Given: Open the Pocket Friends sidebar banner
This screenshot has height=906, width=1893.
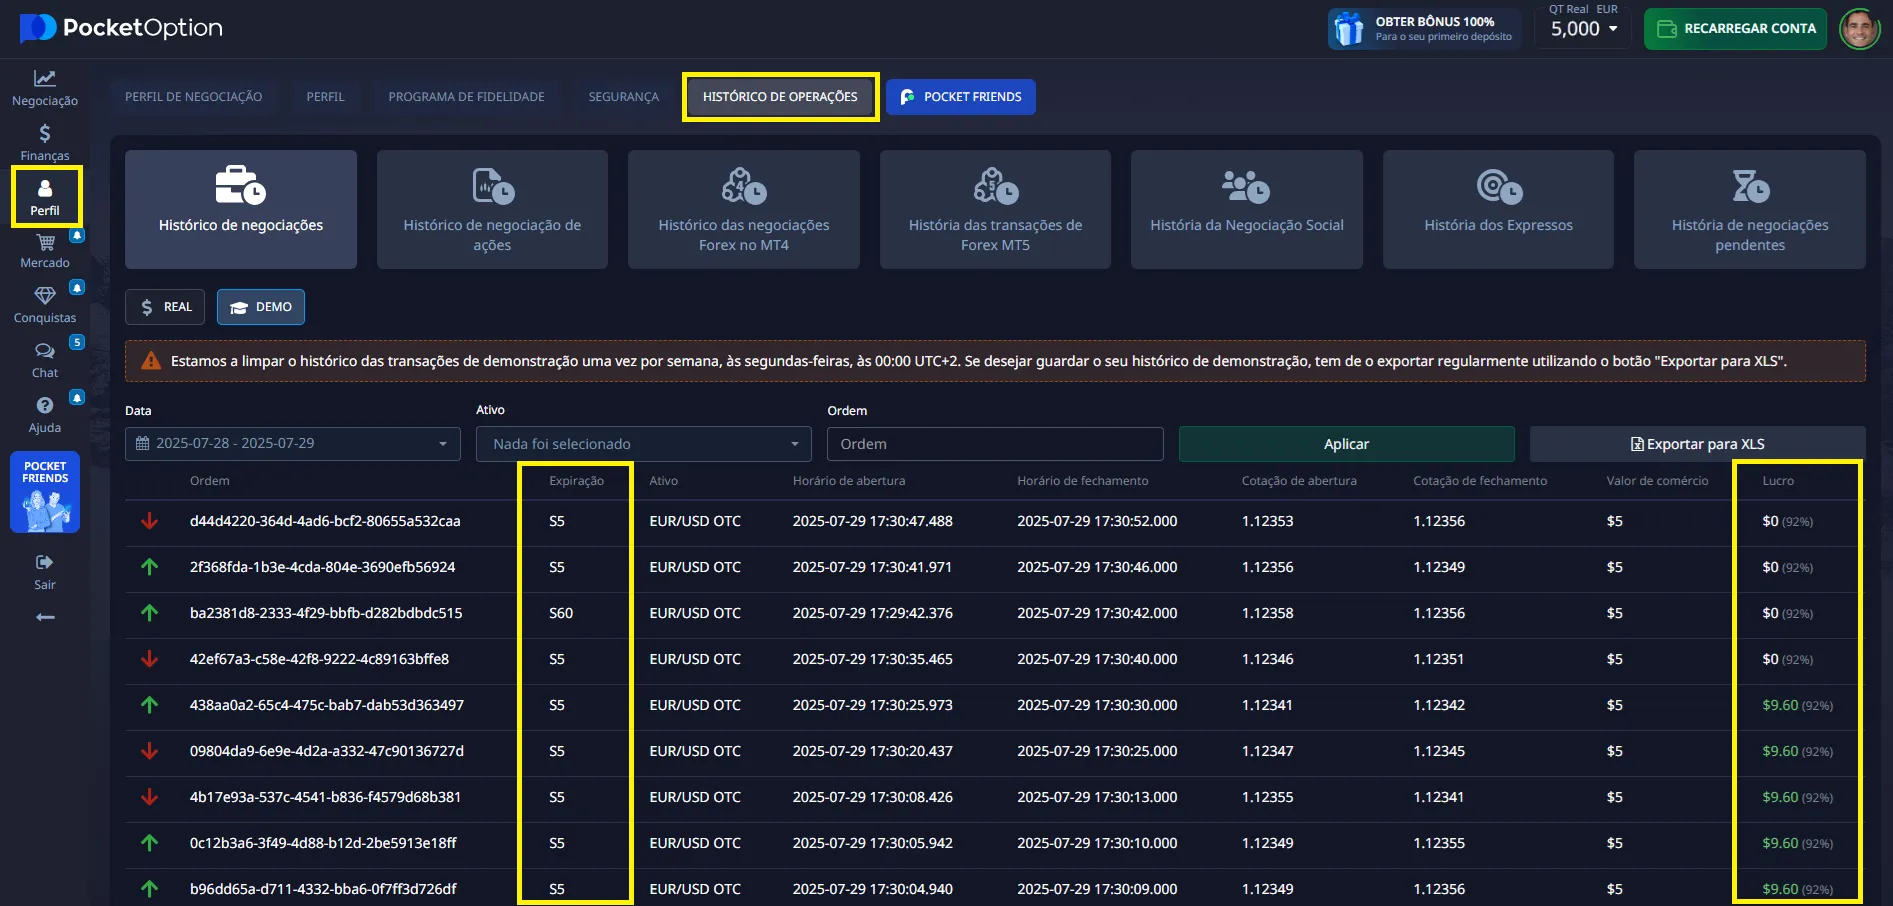Looking at the screenshot, I should 45,492.
